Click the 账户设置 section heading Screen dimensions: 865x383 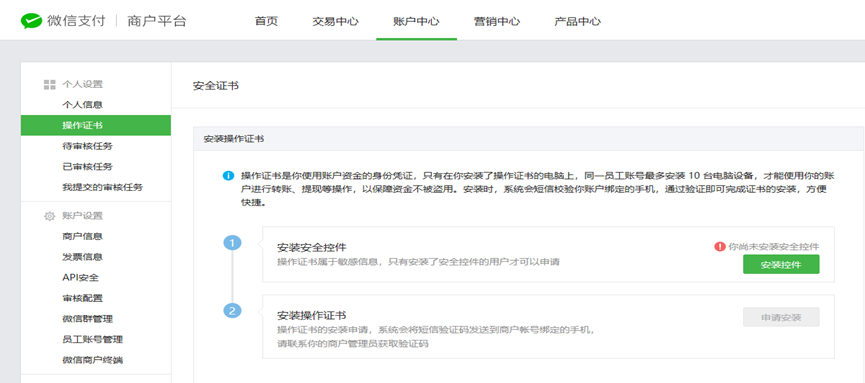tap(83, 216)
